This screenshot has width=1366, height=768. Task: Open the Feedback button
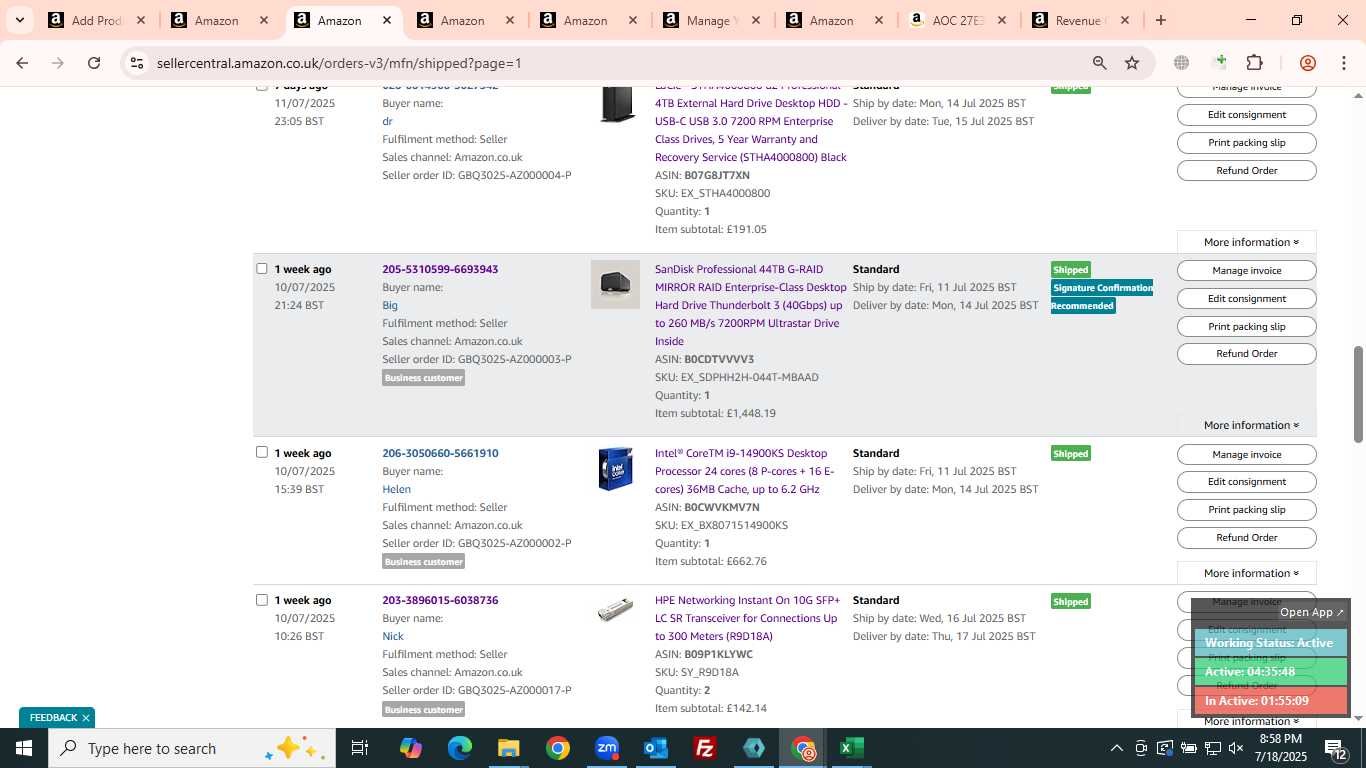point(53,718)
